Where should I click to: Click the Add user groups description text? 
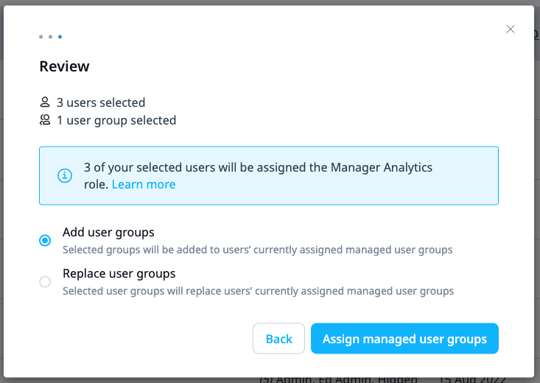click(257, 250)
